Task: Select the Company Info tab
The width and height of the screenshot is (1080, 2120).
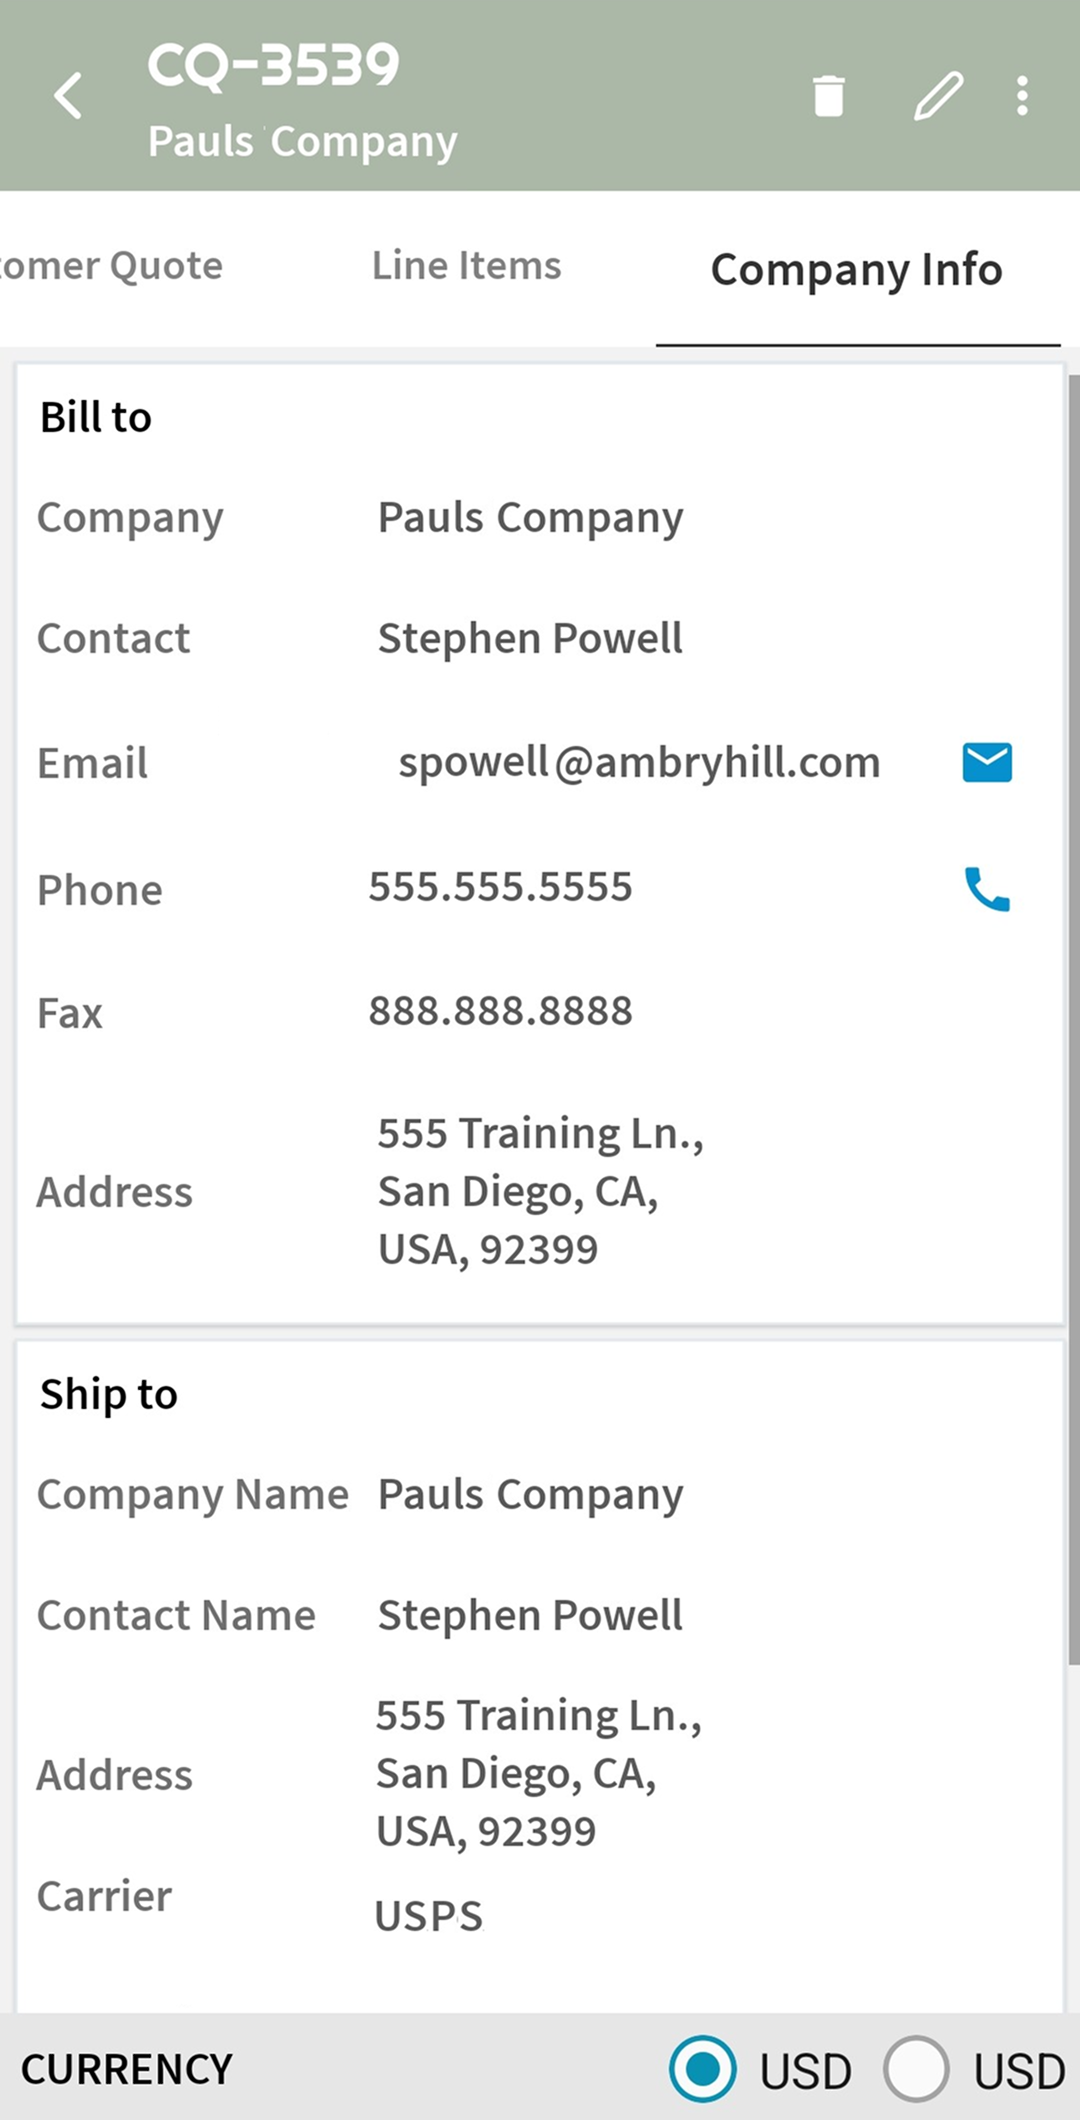Action: 856,270
